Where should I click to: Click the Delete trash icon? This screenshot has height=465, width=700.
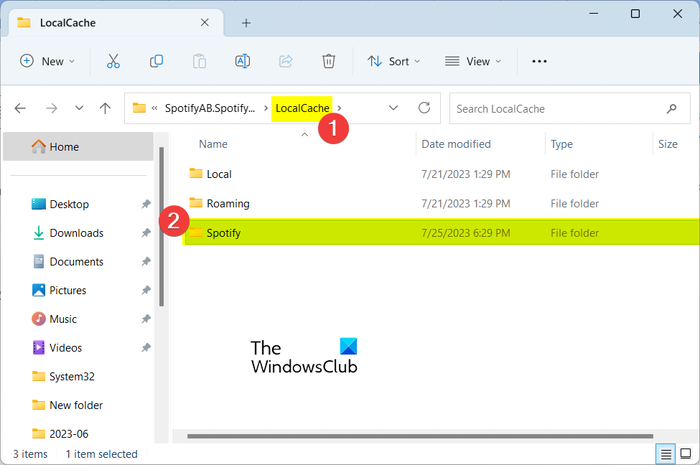coord(329,61)
